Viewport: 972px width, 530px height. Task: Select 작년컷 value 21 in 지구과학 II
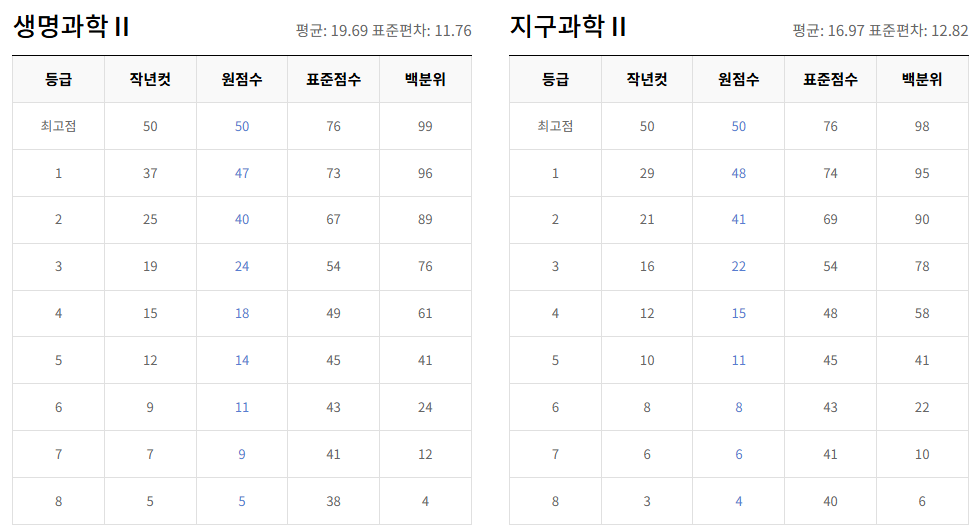pos(647,219)
